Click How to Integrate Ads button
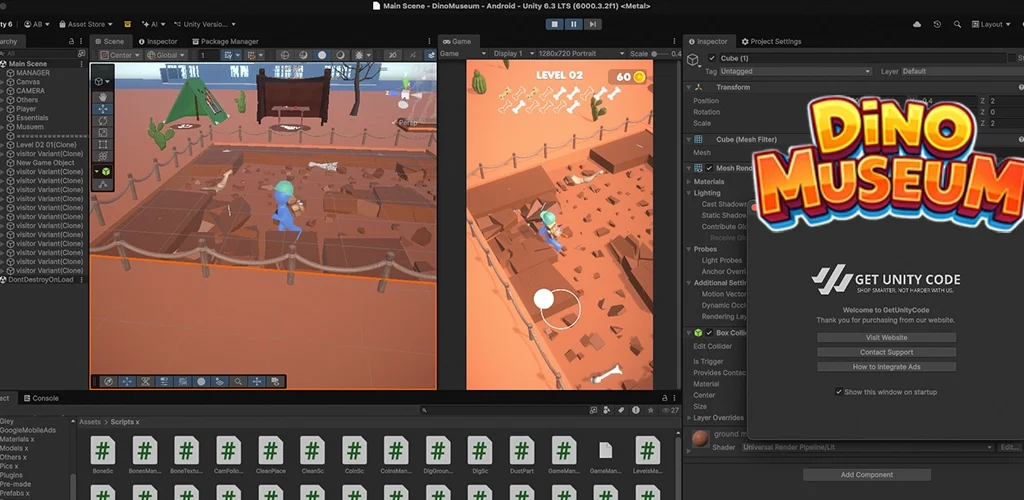Image resolution: width=1024 pixels, height=500 pixels. point(886,367)
